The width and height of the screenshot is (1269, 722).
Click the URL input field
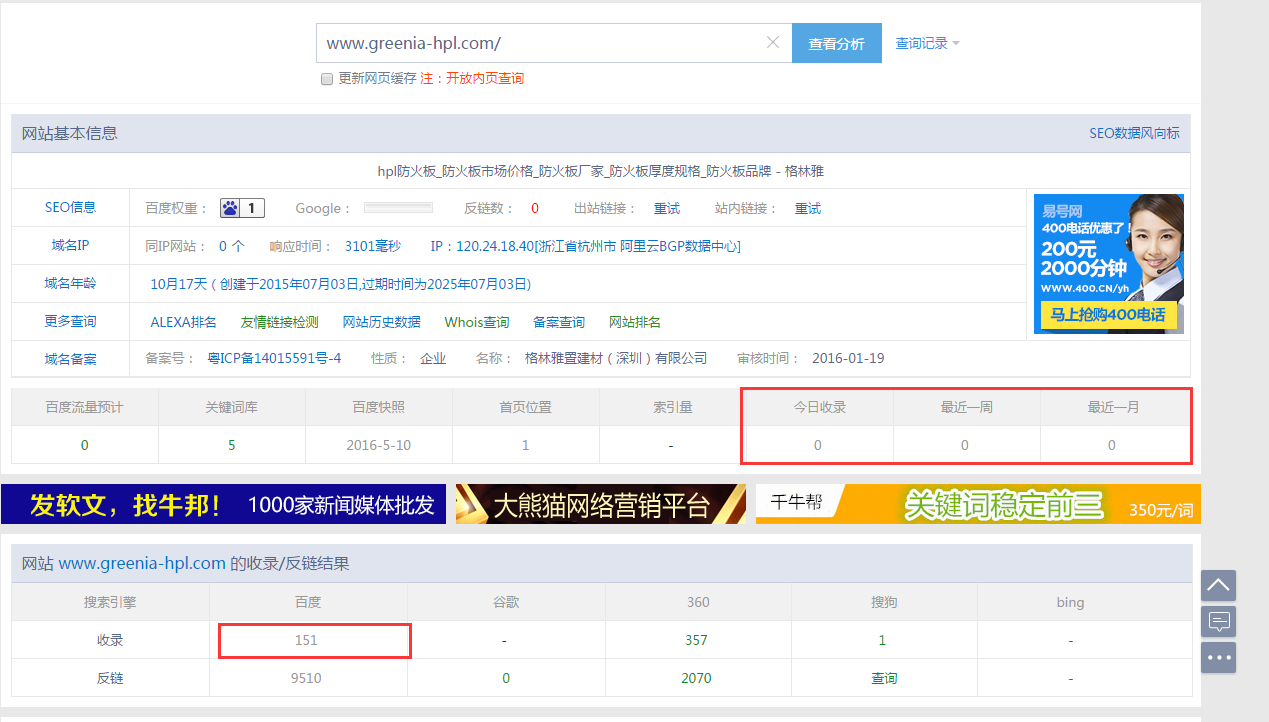540,44
